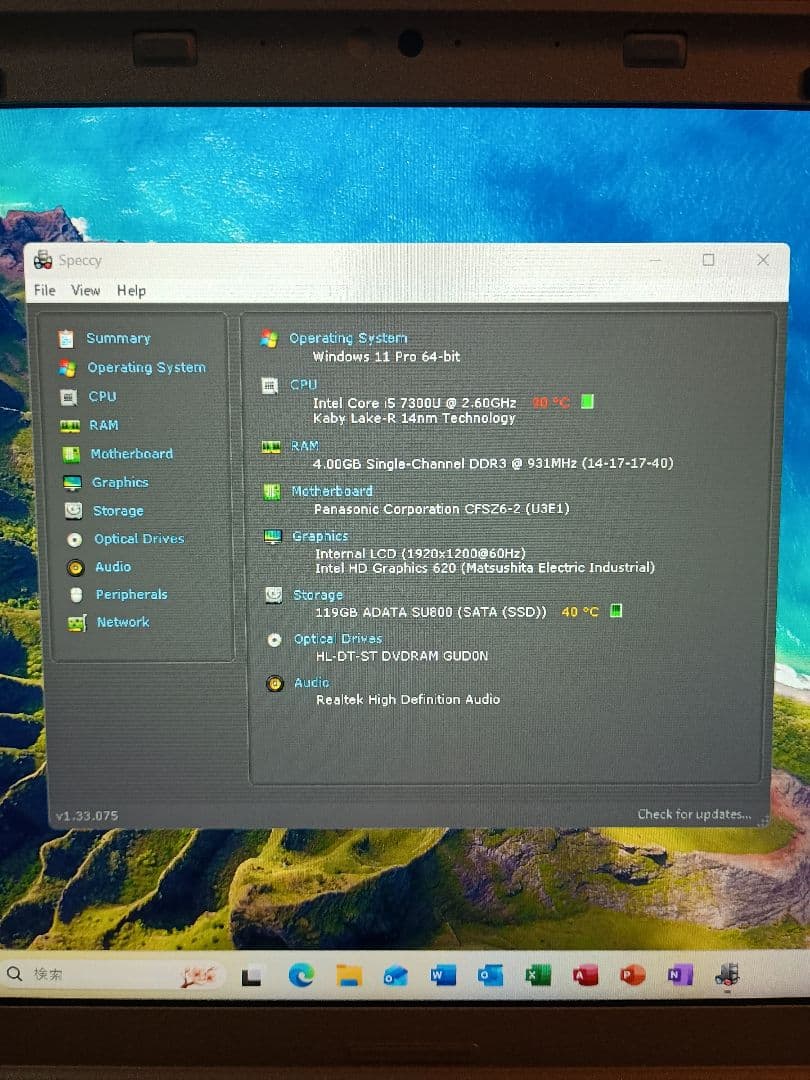The image size is (810, 1080).
Task: Click the 40 °C storage temperature value
Action: click(580, 612)
